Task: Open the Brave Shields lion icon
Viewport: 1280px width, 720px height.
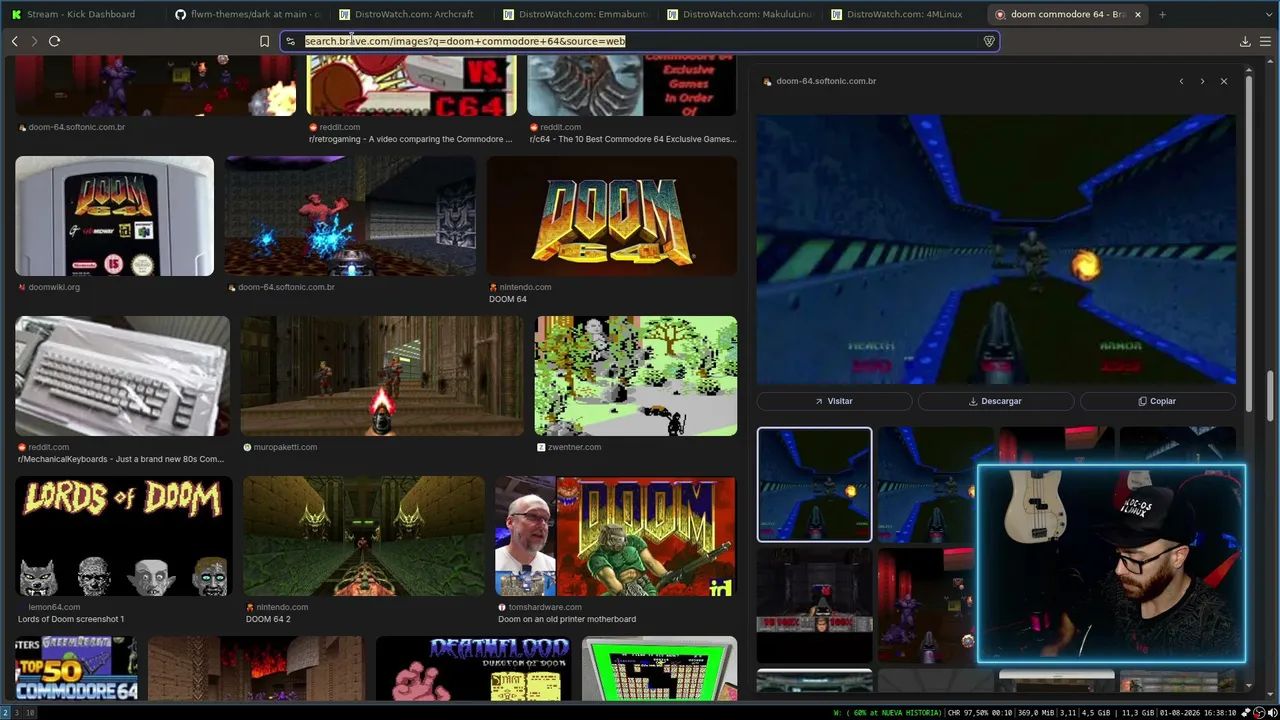Action: pyautogui.click(x=989, y=41)
